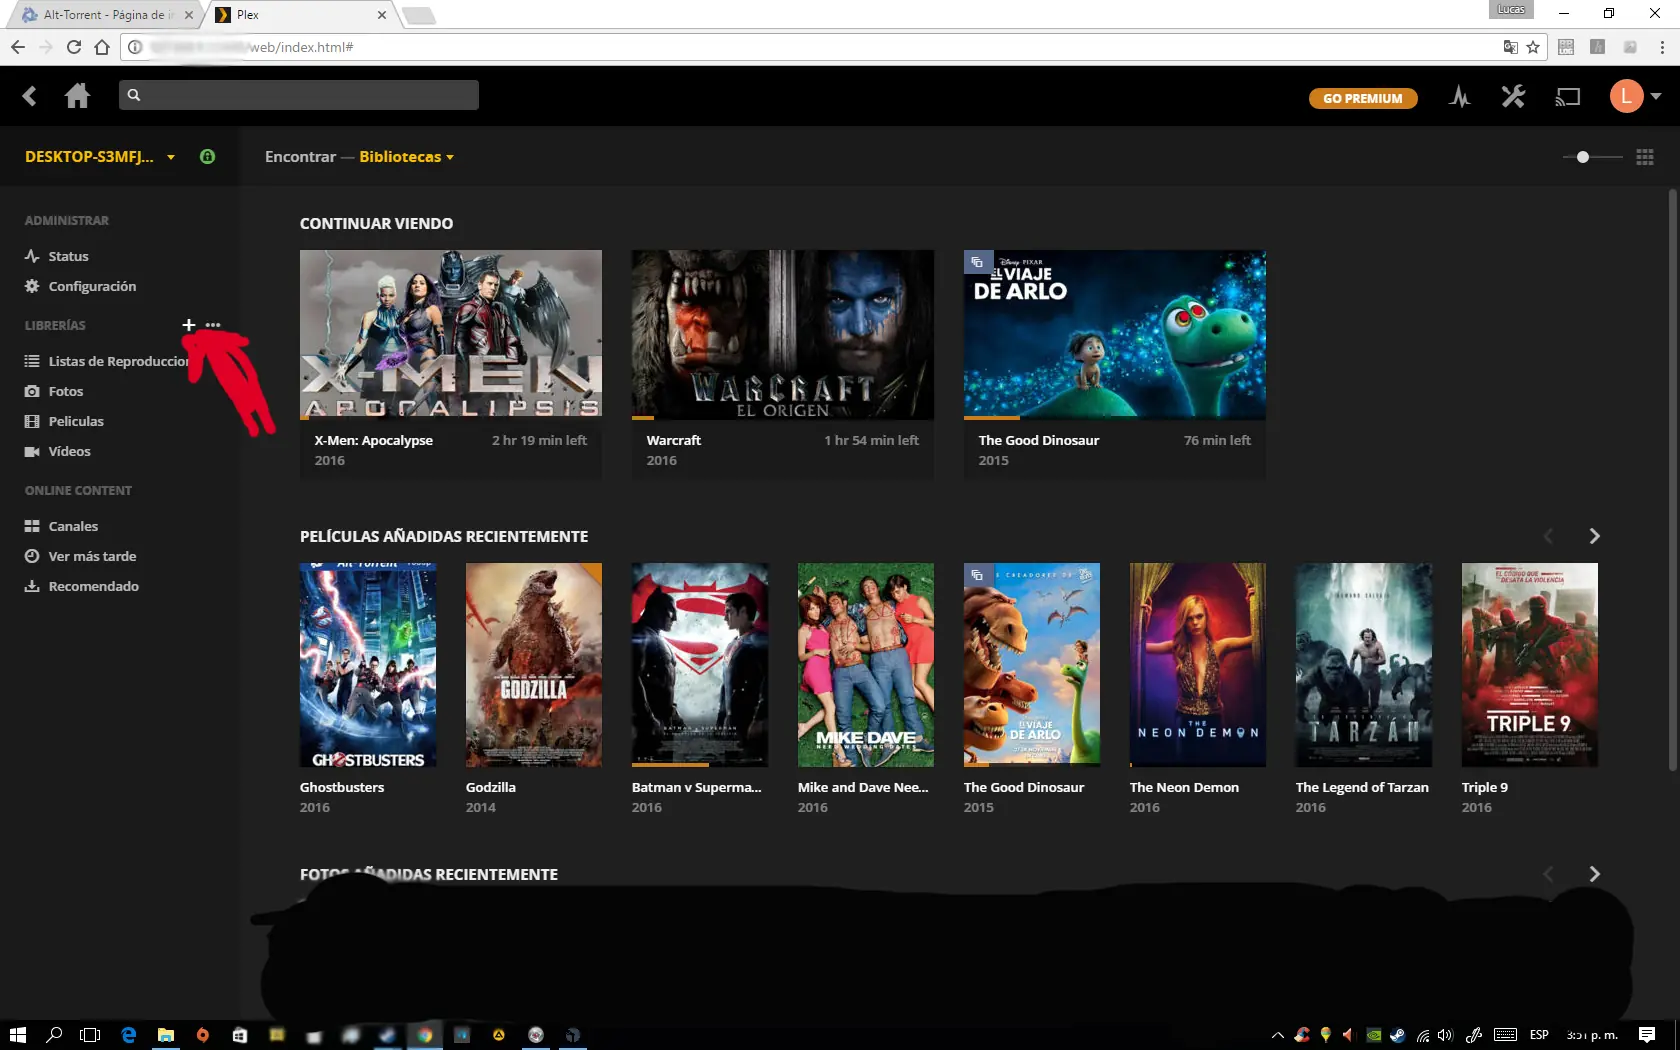Expand the user account dropdown arrow
This screenshot has width=1680, height=1050.
[x=1656, y=97]
